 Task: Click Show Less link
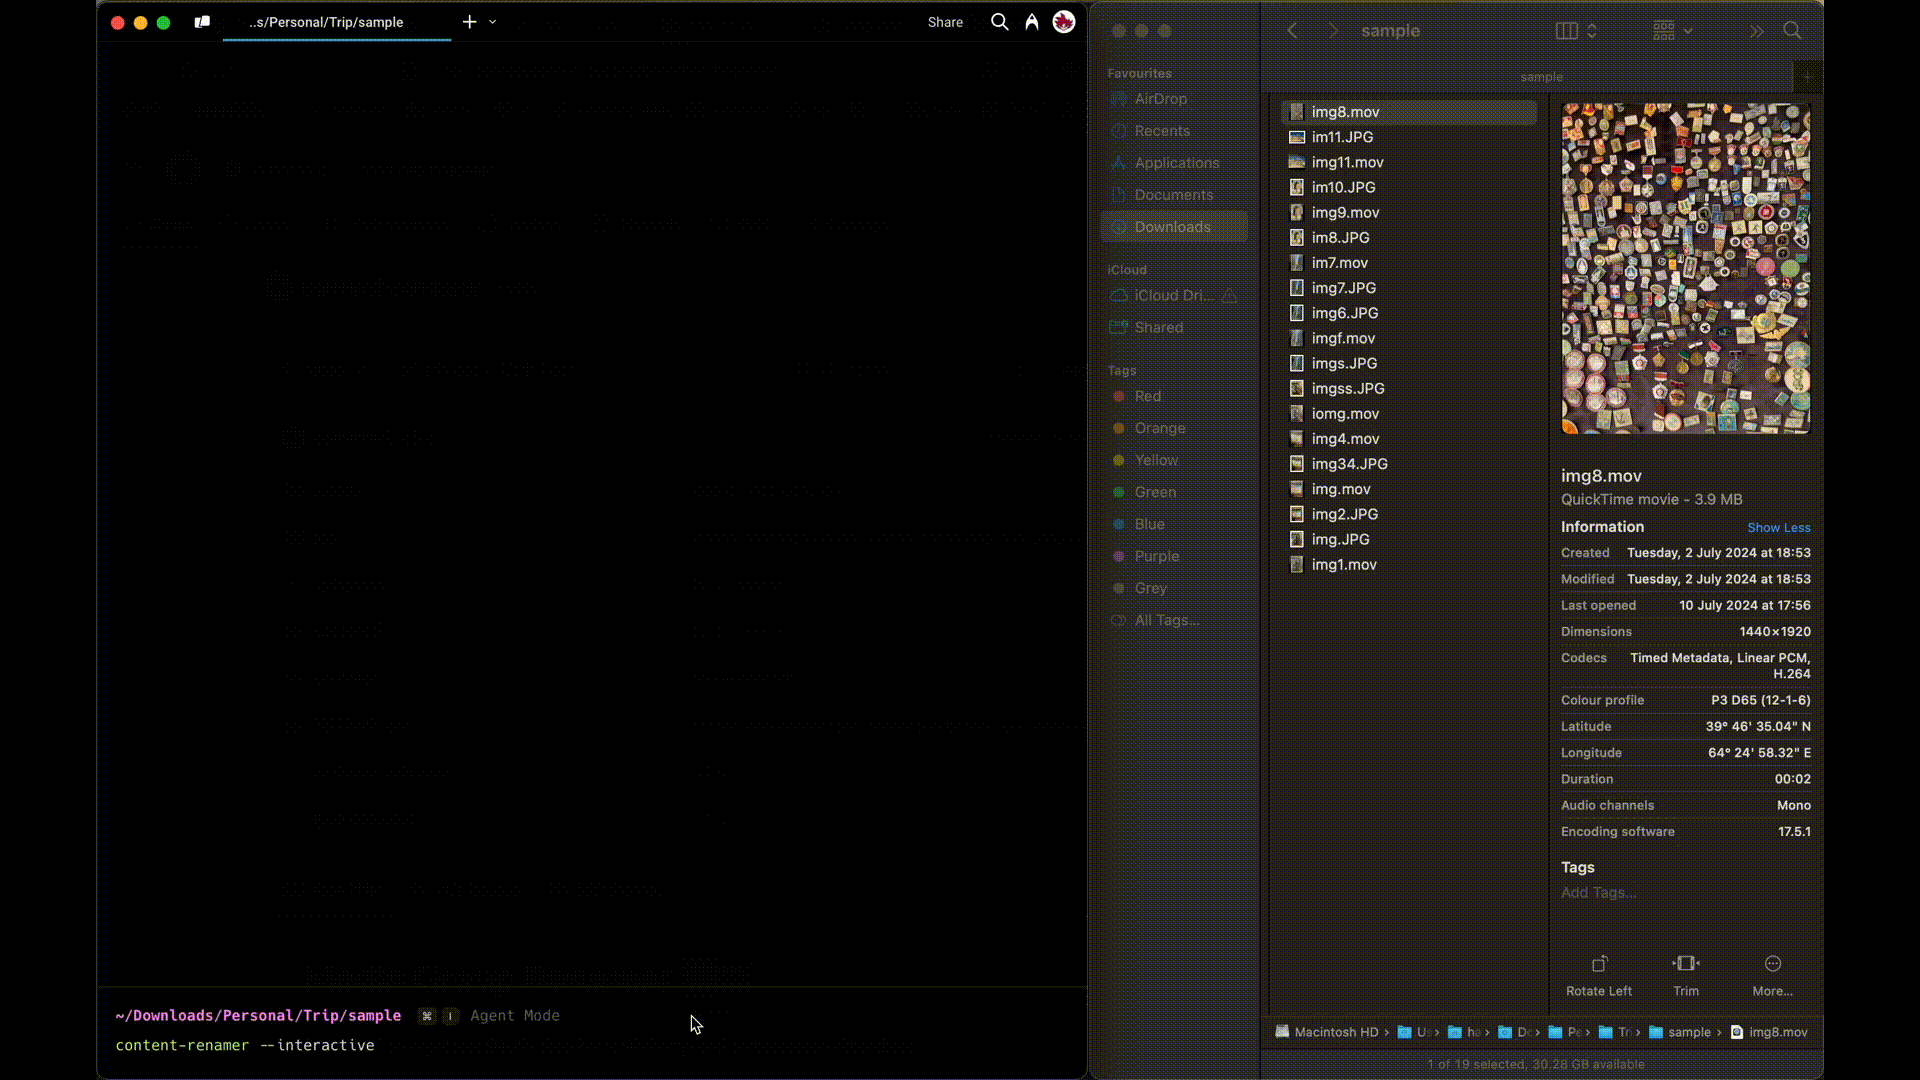pos(1778,528)
